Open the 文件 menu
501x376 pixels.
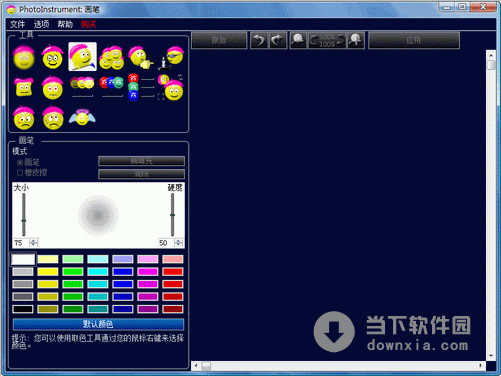coord(17,24)
